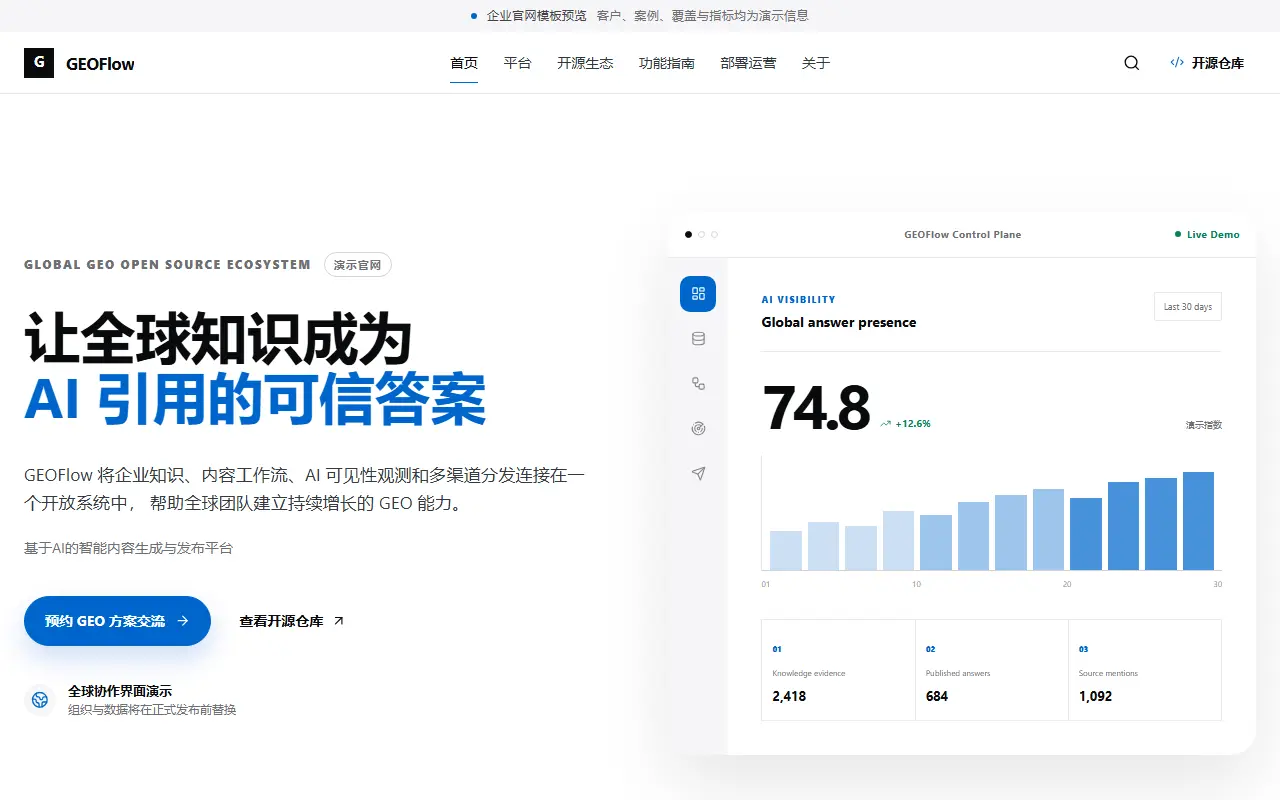
Task: Click the trend arrow icon beside +12.6%
Action: tap(885, 424)
